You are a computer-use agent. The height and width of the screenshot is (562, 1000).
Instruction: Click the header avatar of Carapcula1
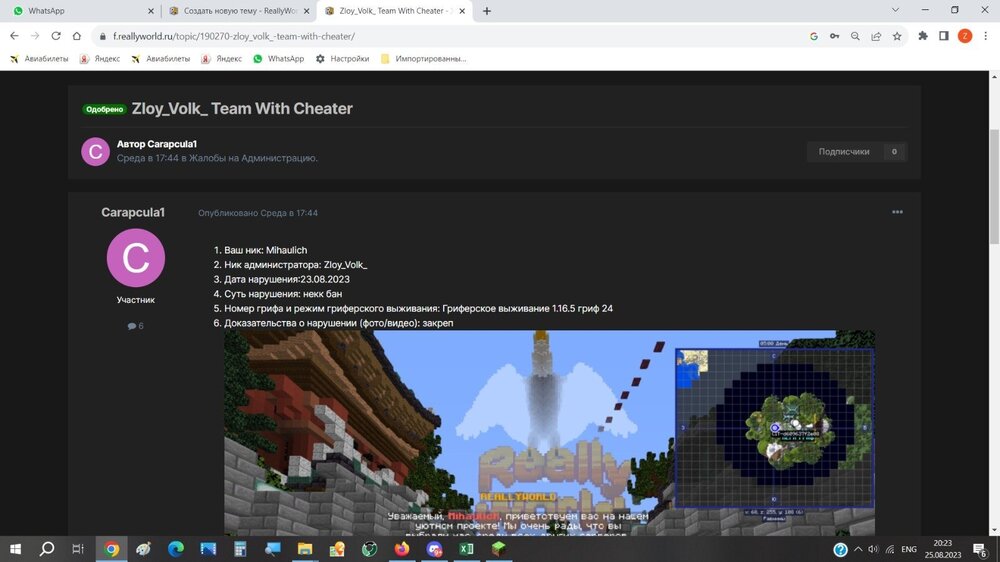pyautogui.click(x=95, y=151)
